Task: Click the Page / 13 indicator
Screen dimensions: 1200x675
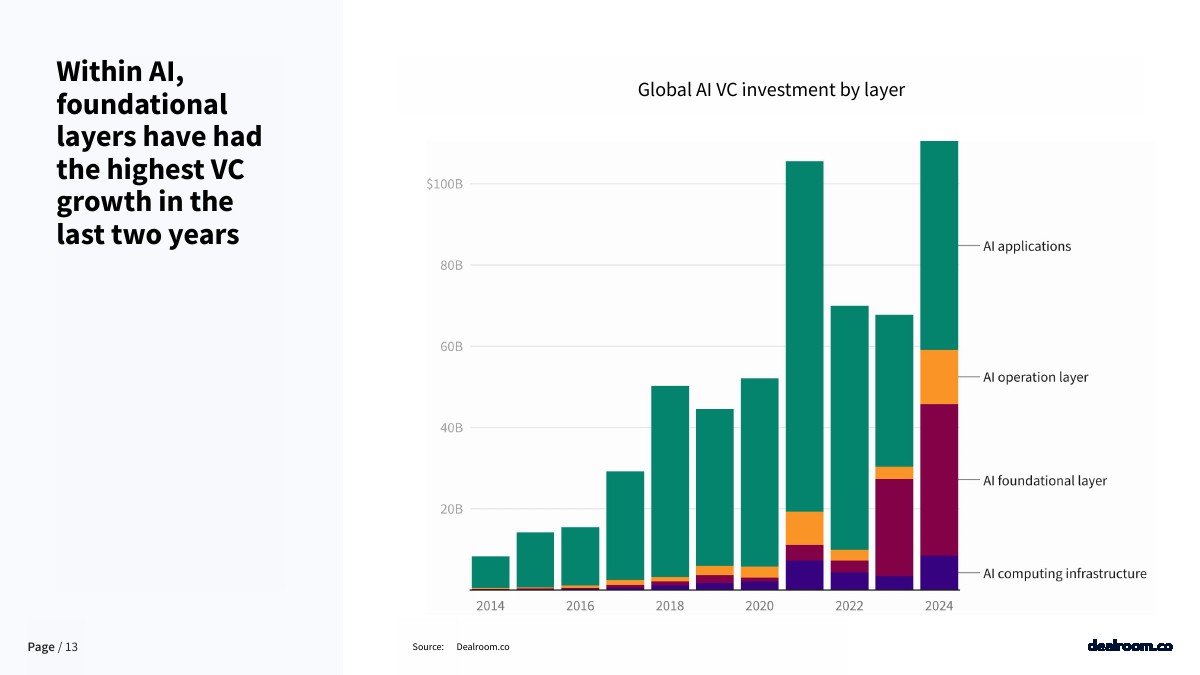Action: coord(53,647)
